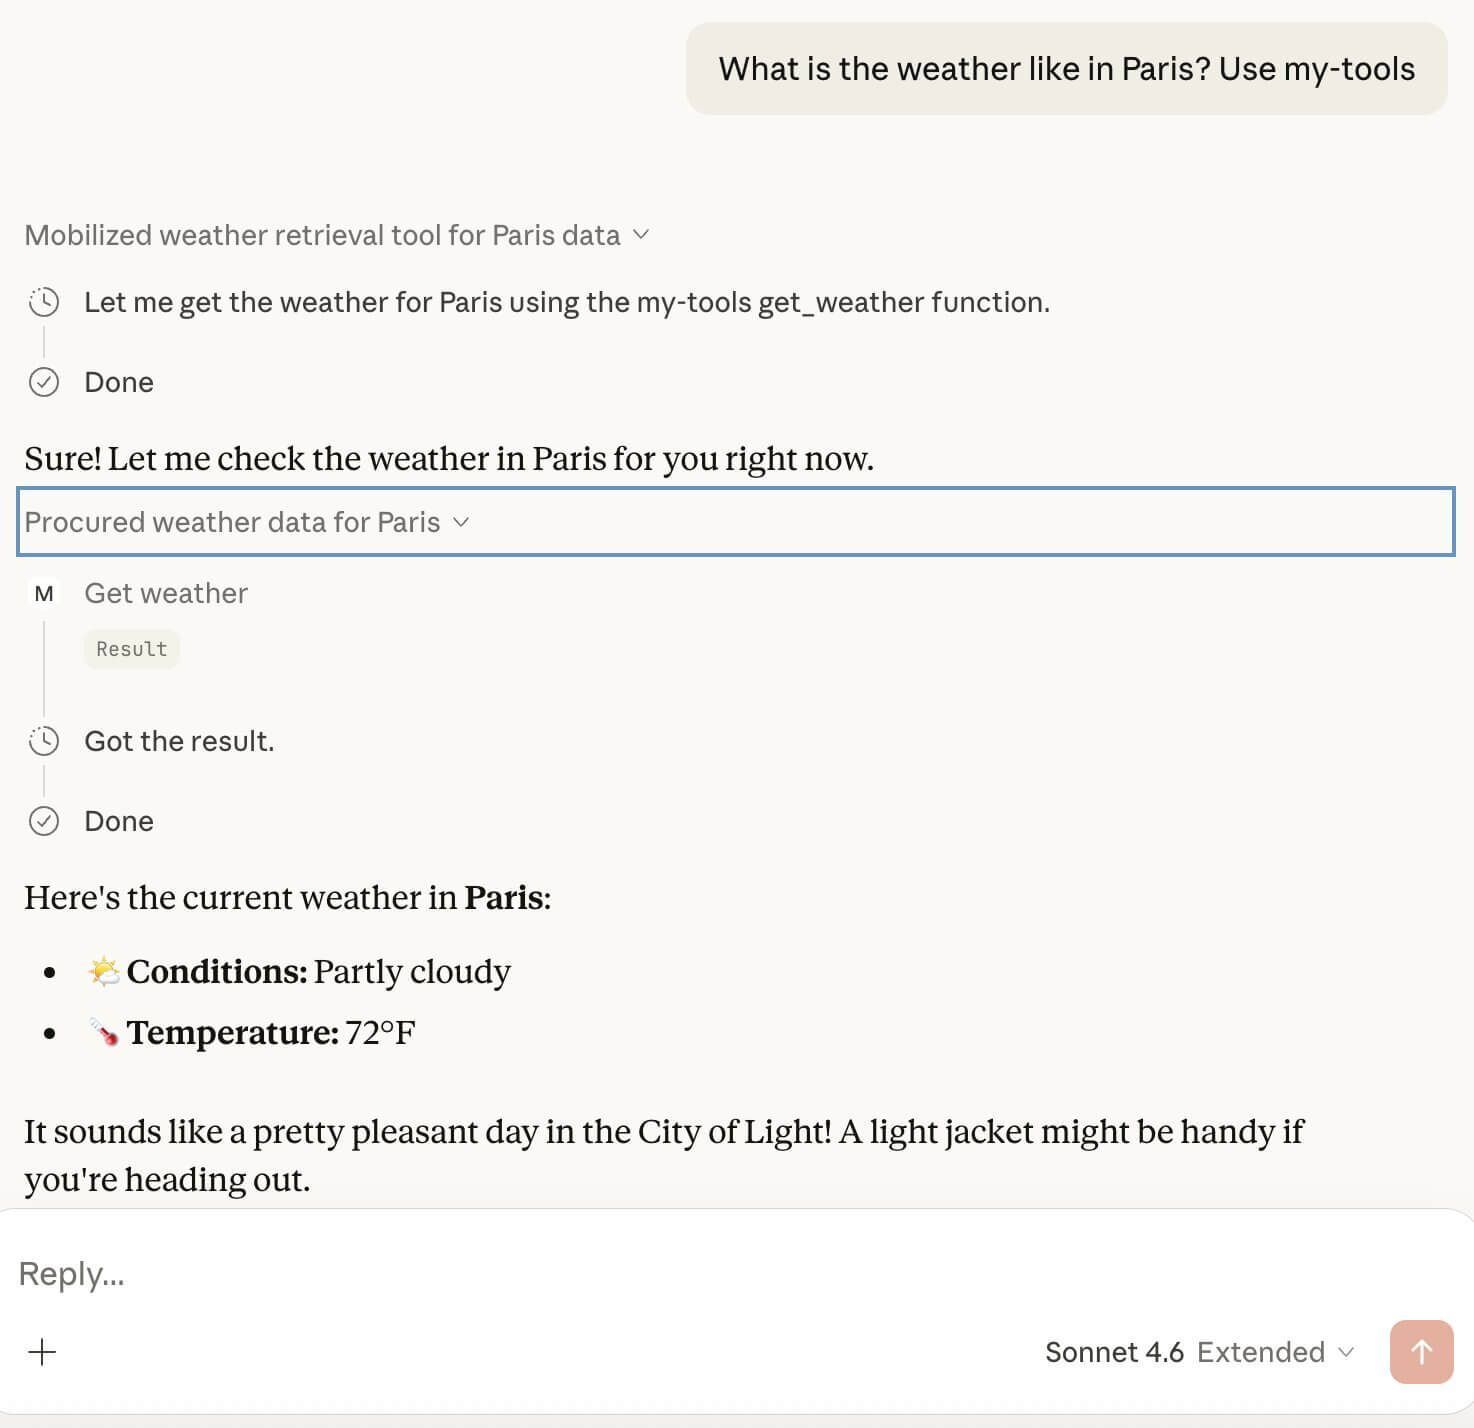Screen dimensions: 1474x1428
Task: Click the clock icon next to 'Let me get the weather'
Action: point(44,302)
